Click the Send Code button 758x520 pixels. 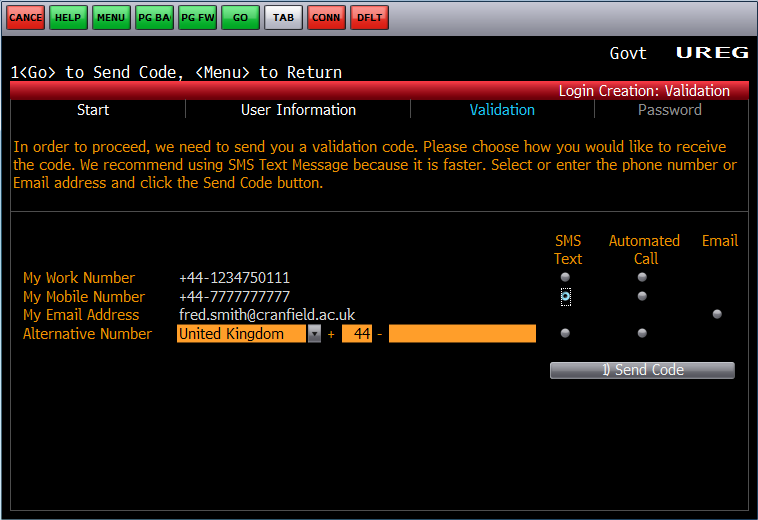point(642,370)
